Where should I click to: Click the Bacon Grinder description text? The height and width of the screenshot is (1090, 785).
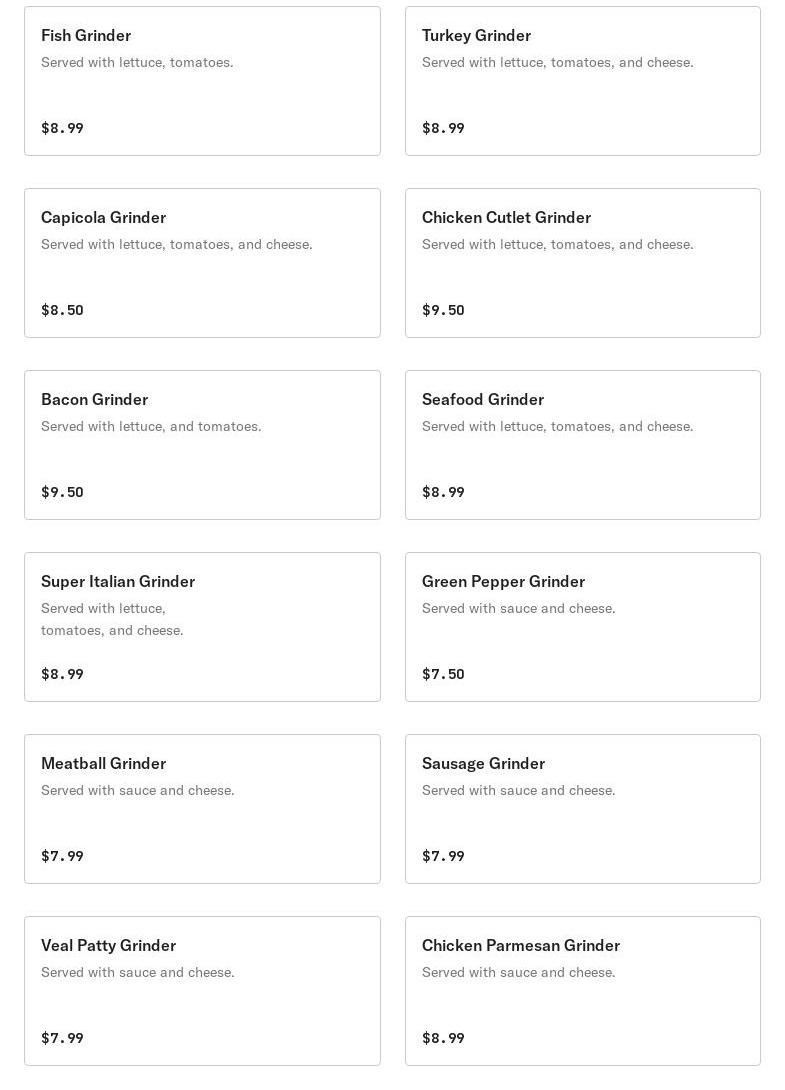[x=151, y=426]
